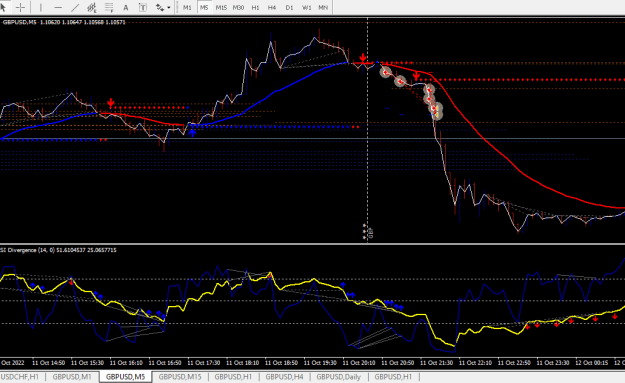This screenshot has height=383, width=625.
Task: Switch chart to H1 timeframe in toolbar
Action: (x=256, y=7)
